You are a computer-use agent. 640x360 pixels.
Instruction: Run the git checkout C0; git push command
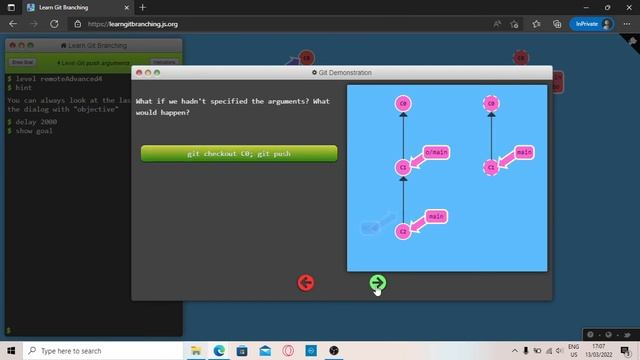pos(239,153)
